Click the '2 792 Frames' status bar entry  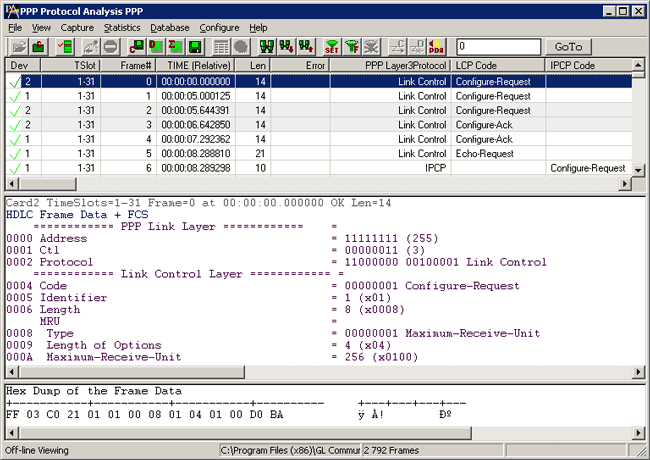[x=432, y=450]
